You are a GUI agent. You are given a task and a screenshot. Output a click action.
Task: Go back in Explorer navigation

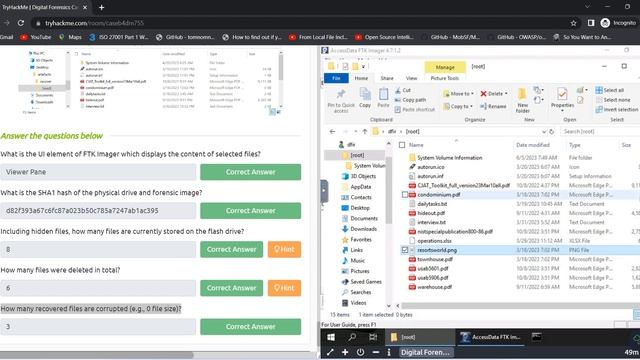tap(332, 131)
